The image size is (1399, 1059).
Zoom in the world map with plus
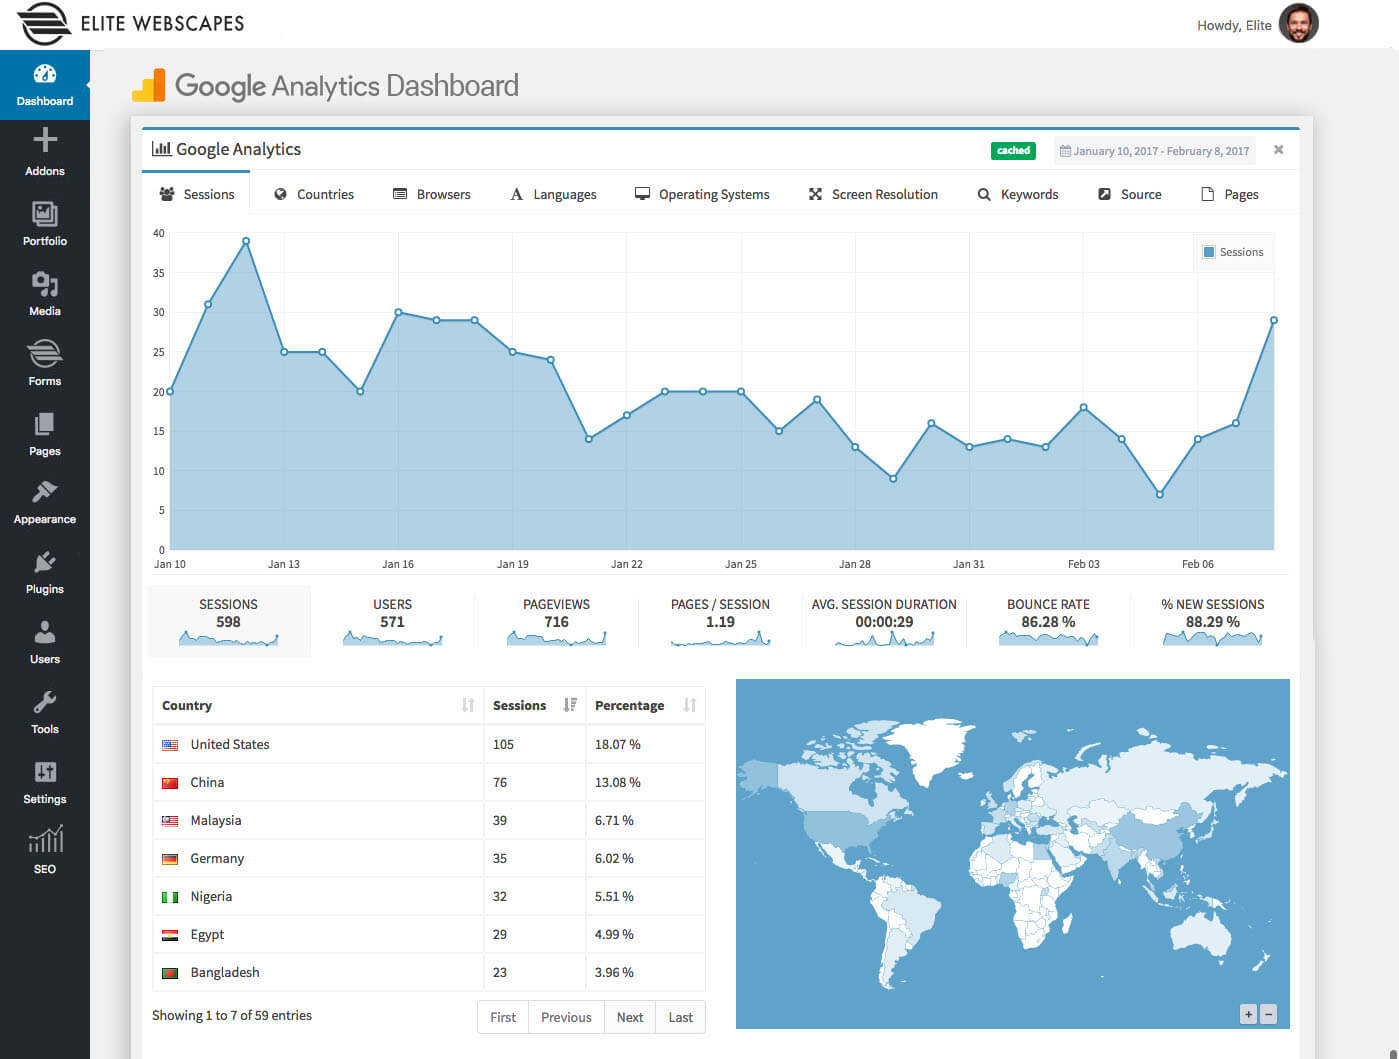pyautogui.click(x=1248, y=1014)
